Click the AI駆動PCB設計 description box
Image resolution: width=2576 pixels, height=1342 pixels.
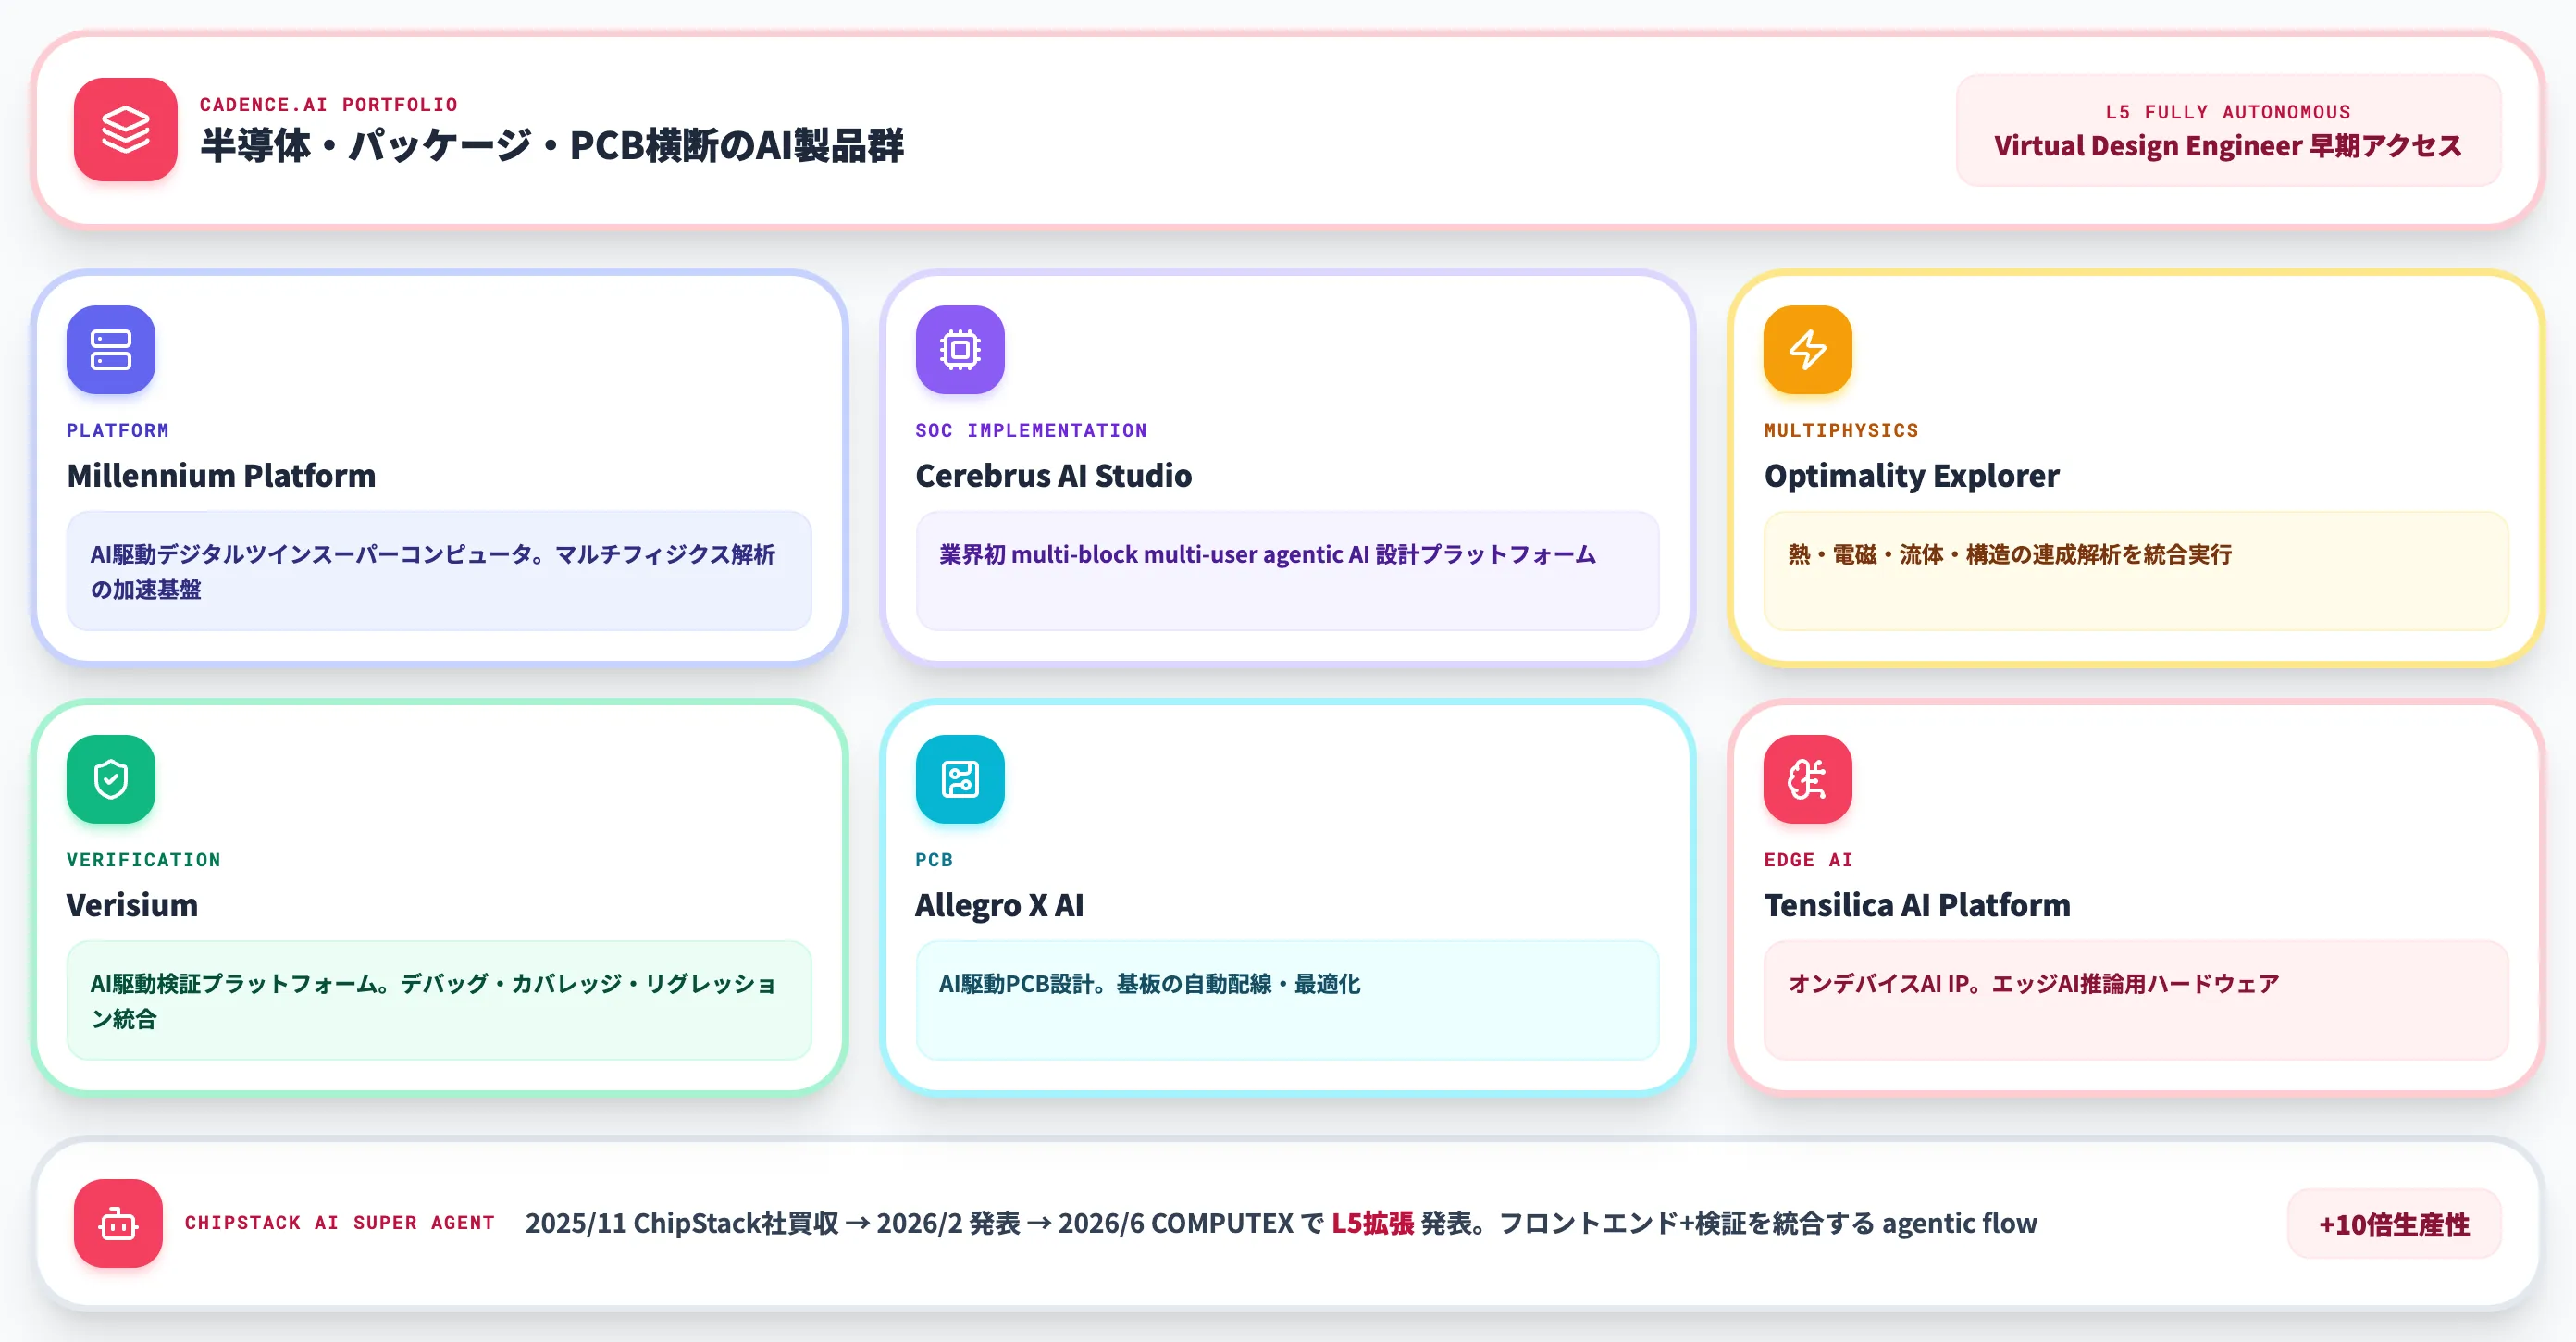[1287, 1000]
